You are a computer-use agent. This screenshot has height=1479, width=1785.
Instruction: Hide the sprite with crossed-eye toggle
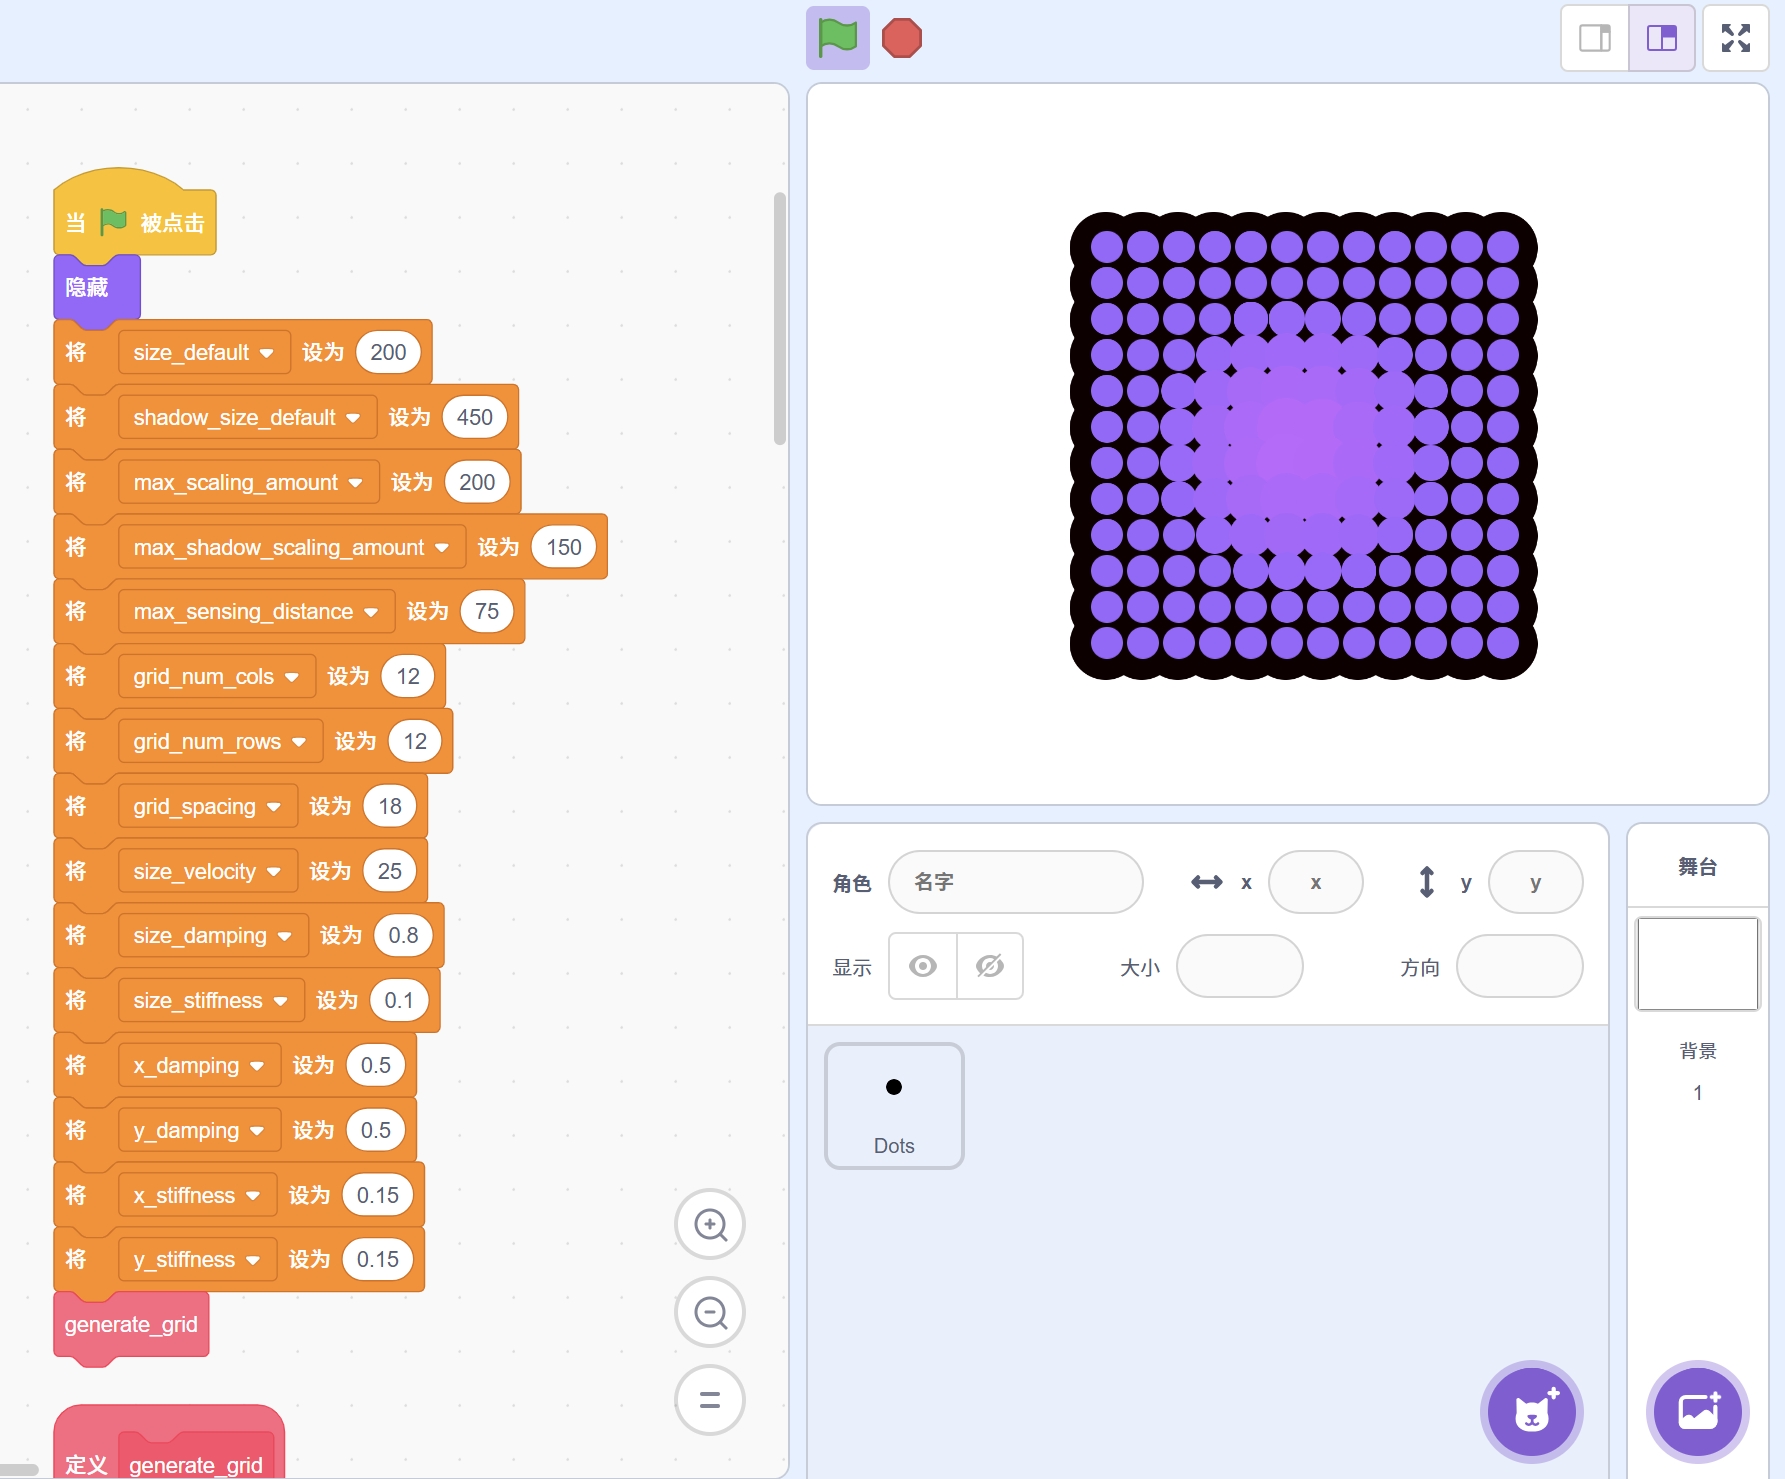[x=989, y=966]
